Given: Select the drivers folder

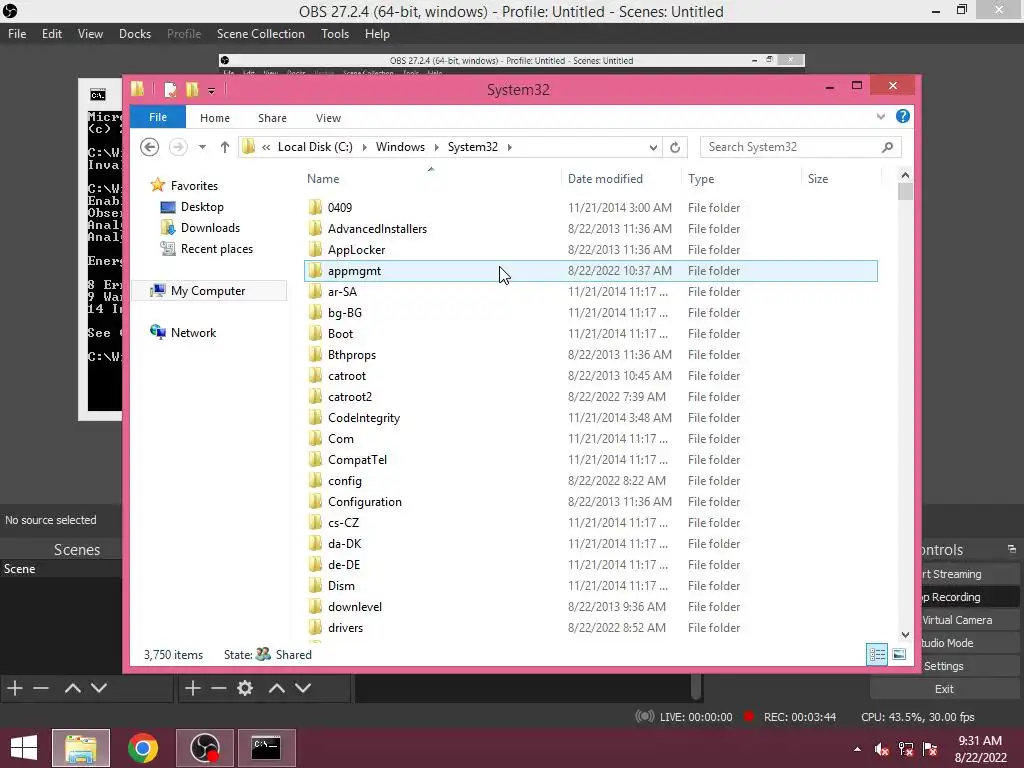Looking at the screenshot, I should [590, 628].
